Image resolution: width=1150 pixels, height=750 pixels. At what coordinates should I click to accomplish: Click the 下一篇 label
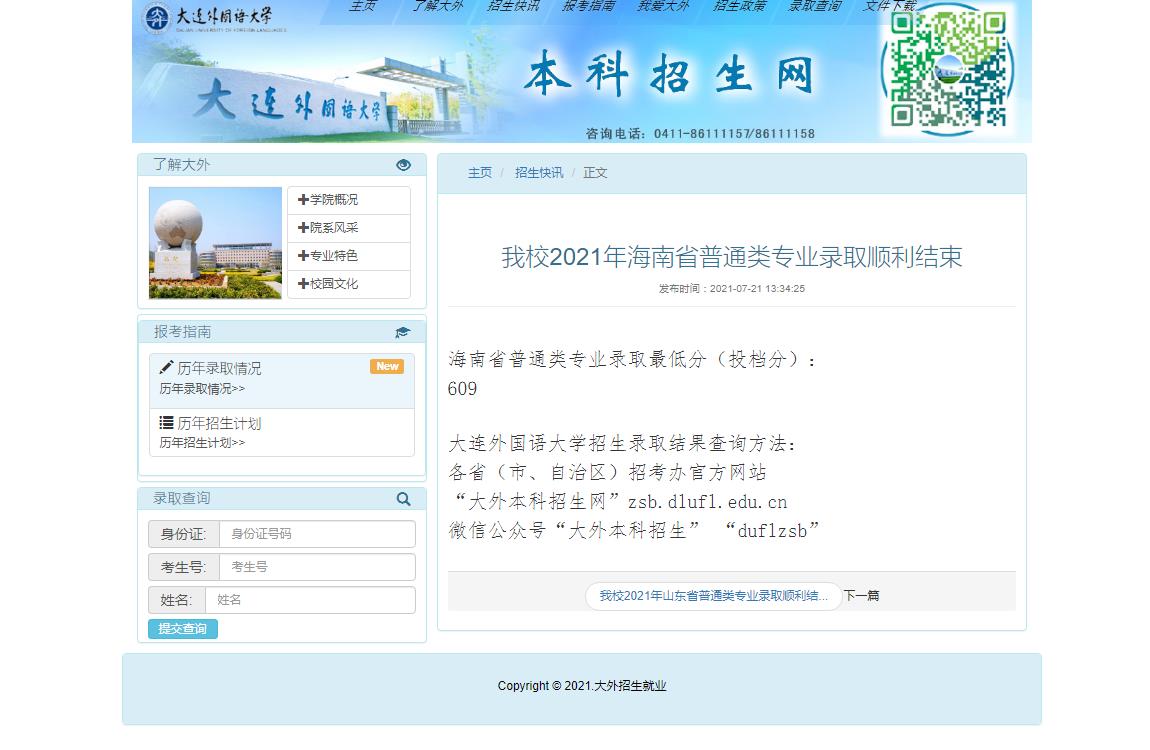tap(861, 596)
